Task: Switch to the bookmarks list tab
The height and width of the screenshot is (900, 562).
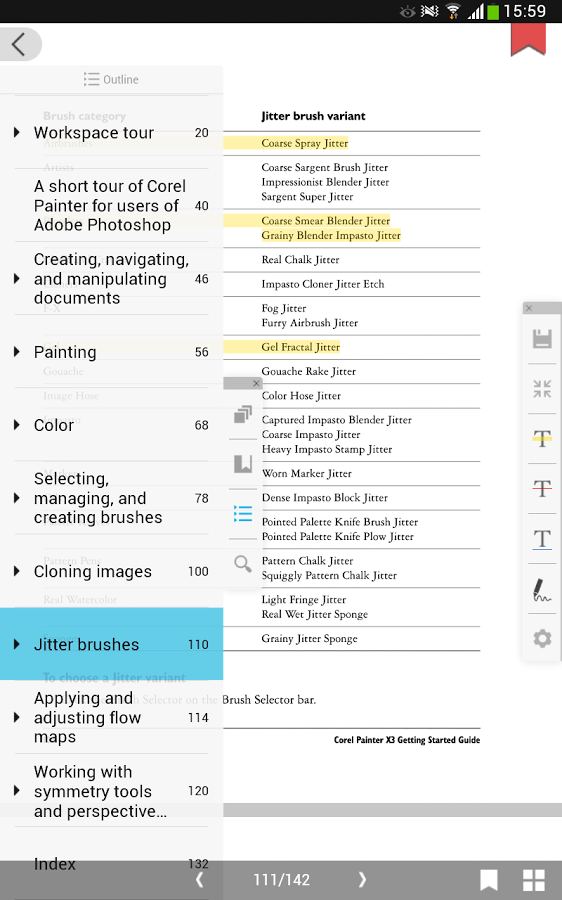Action: point(243,464)
